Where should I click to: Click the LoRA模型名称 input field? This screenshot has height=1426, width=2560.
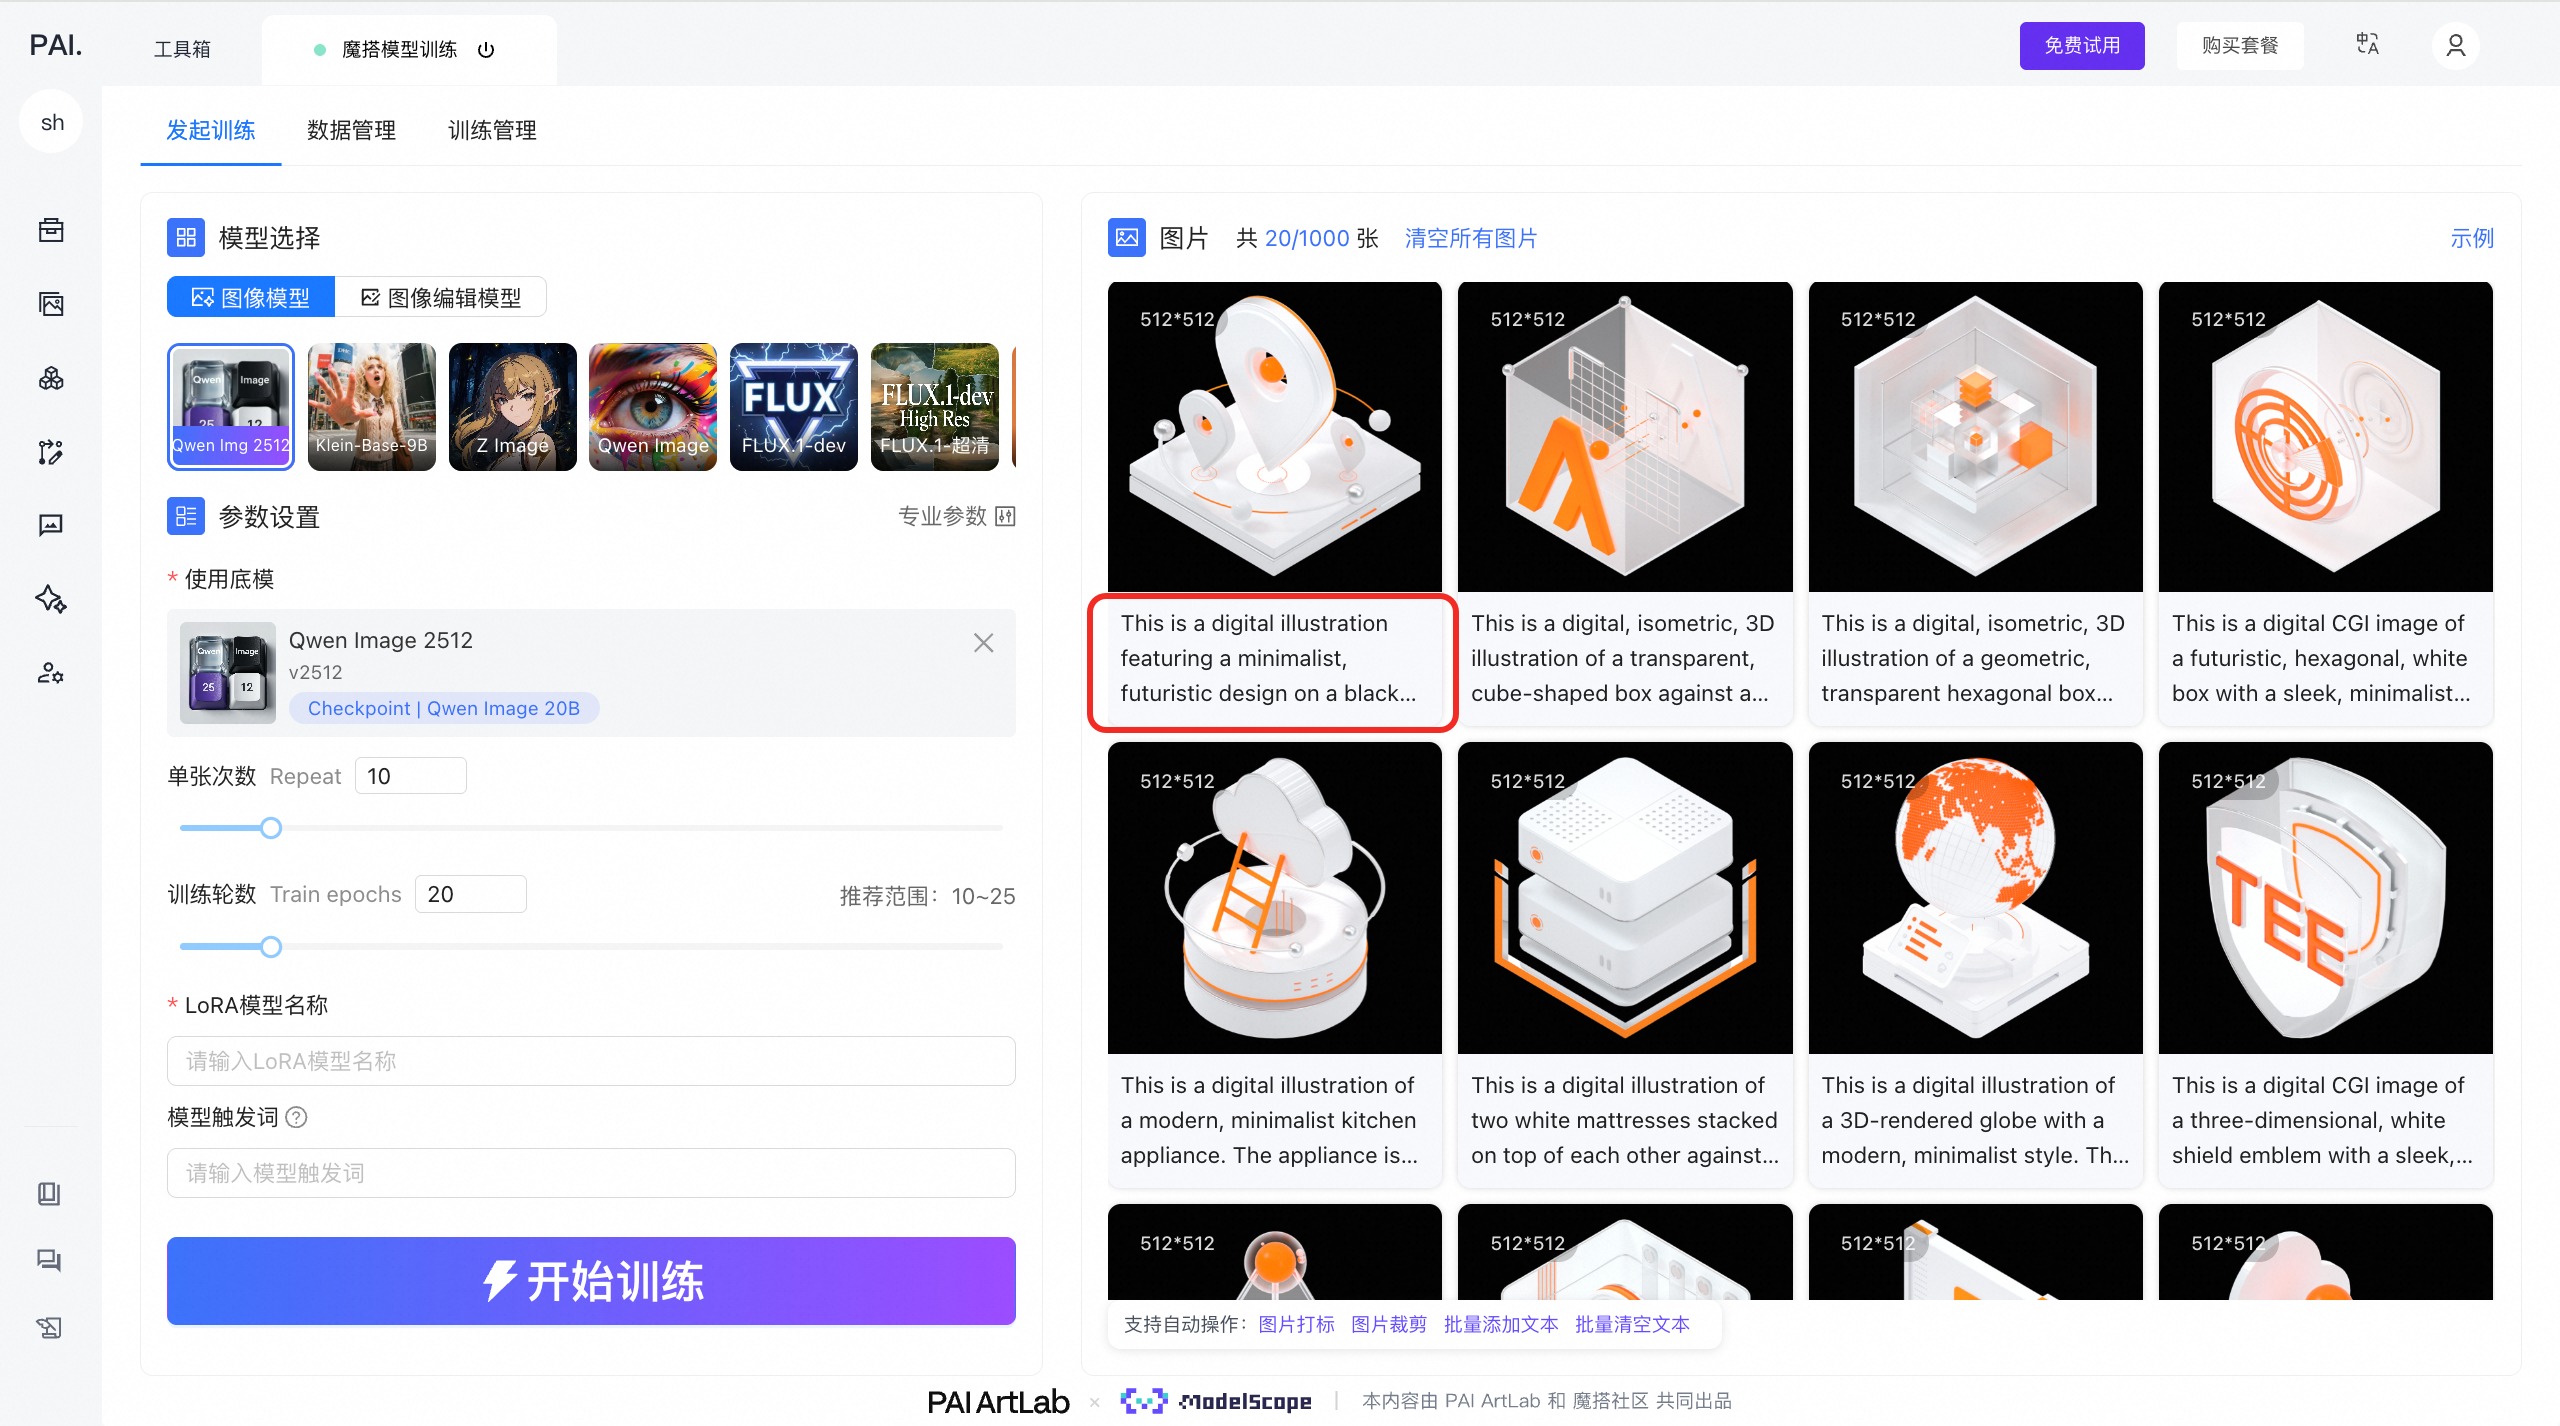click(591, 1061)
